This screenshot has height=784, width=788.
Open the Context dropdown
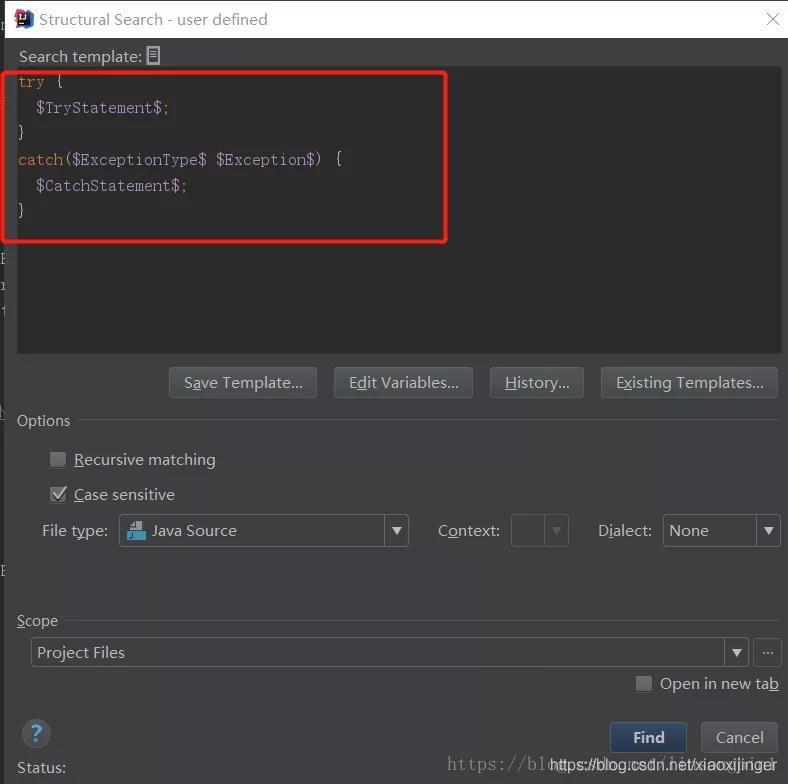point(540,531)
